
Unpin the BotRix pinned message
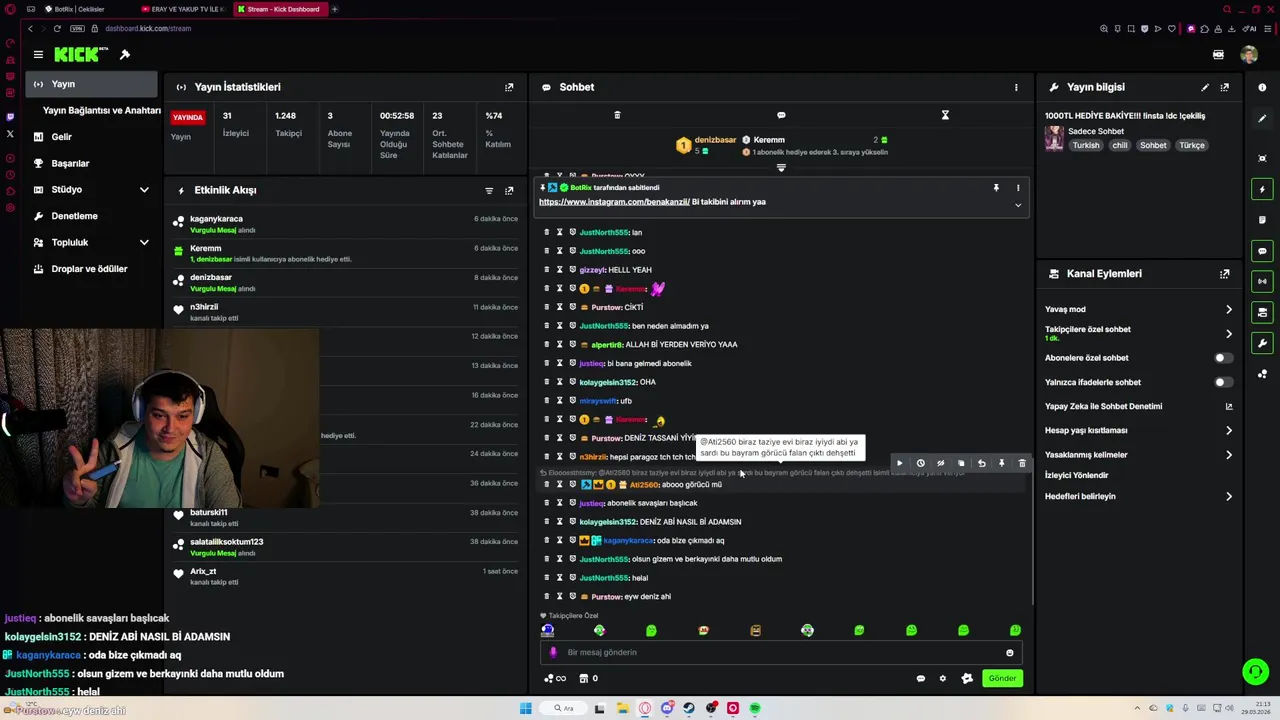(996, 188)
